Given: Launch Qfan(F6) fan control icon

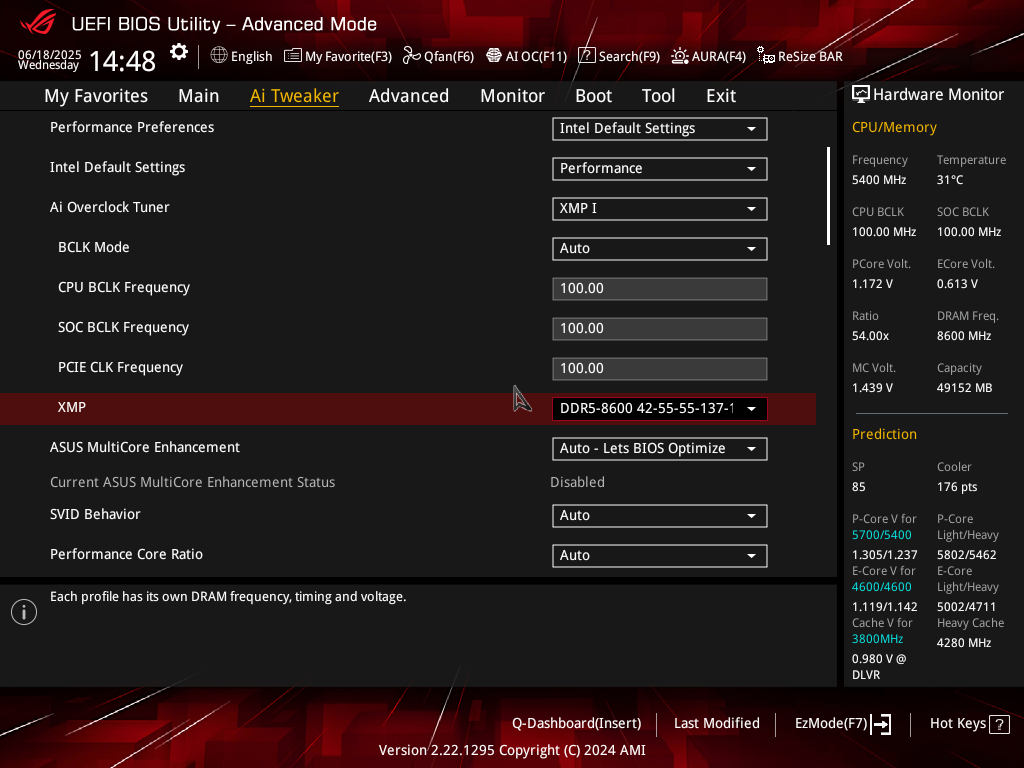Looking at the screenshot, I should coord(411,56).
